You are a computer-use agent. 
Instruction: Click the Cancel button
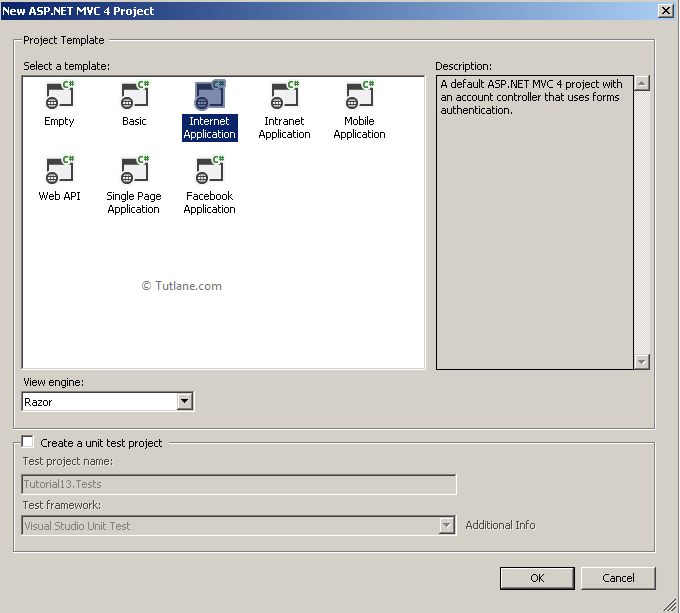pyautogui.click(x=618, y=578)
